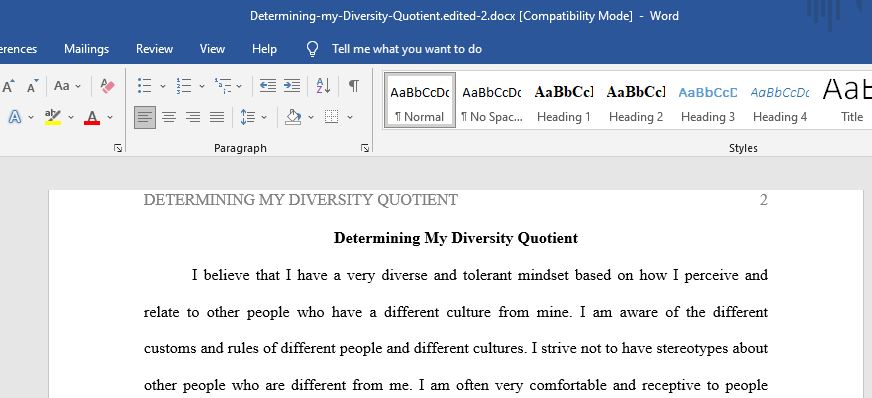Open the Change Case Aa button
Image resolution: width=872 pixels, height=398 pixels.
click(x=62, y=86)
